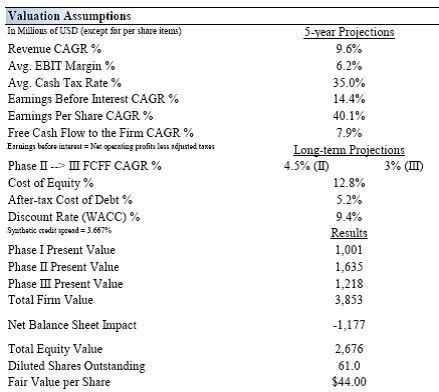
Task: Select the Total Firm Value 3,853 cell
Action: (349, 300)
